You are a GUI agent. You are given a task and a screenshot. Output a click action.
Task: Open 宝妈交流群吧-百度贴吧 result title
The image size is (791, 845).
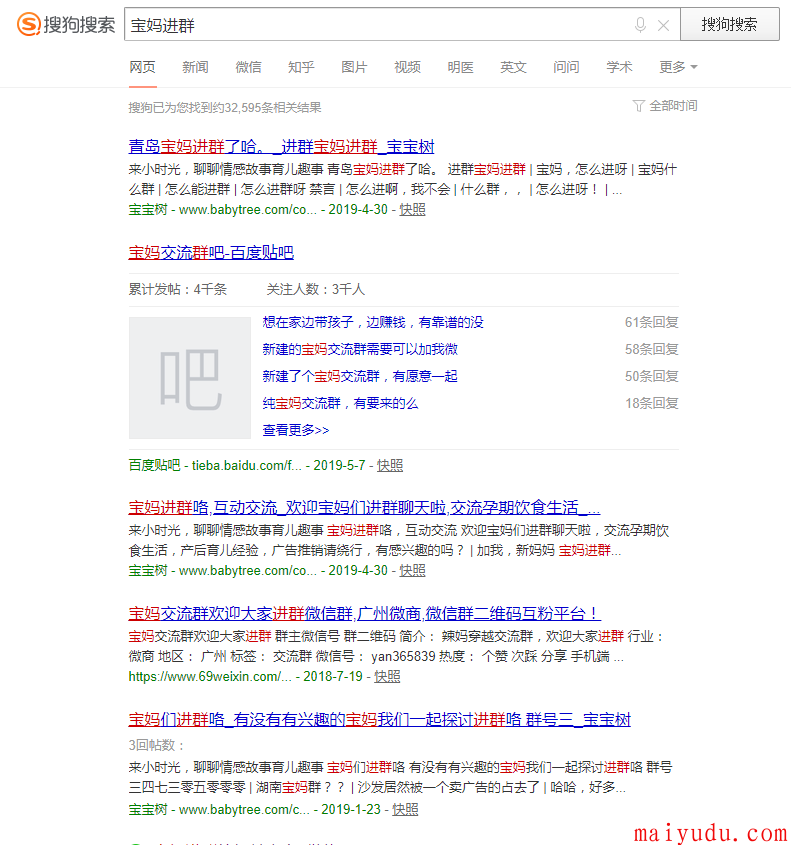pos(211,253)
